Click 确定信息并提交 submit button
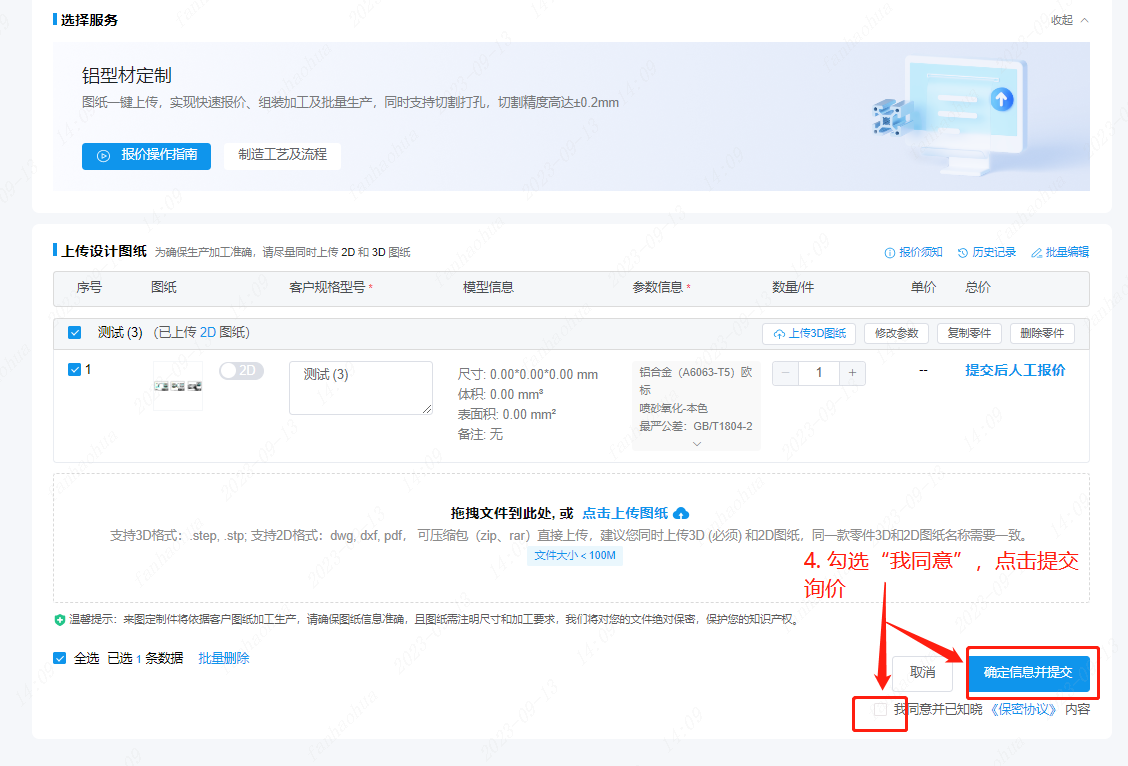The image size is (1128, 766). [x=1028, y=672]
